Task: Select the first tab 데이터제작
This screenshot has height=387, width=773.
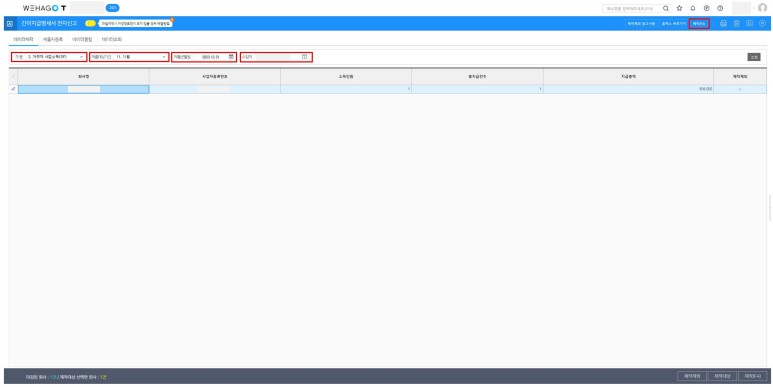Action: coord(23,39)
